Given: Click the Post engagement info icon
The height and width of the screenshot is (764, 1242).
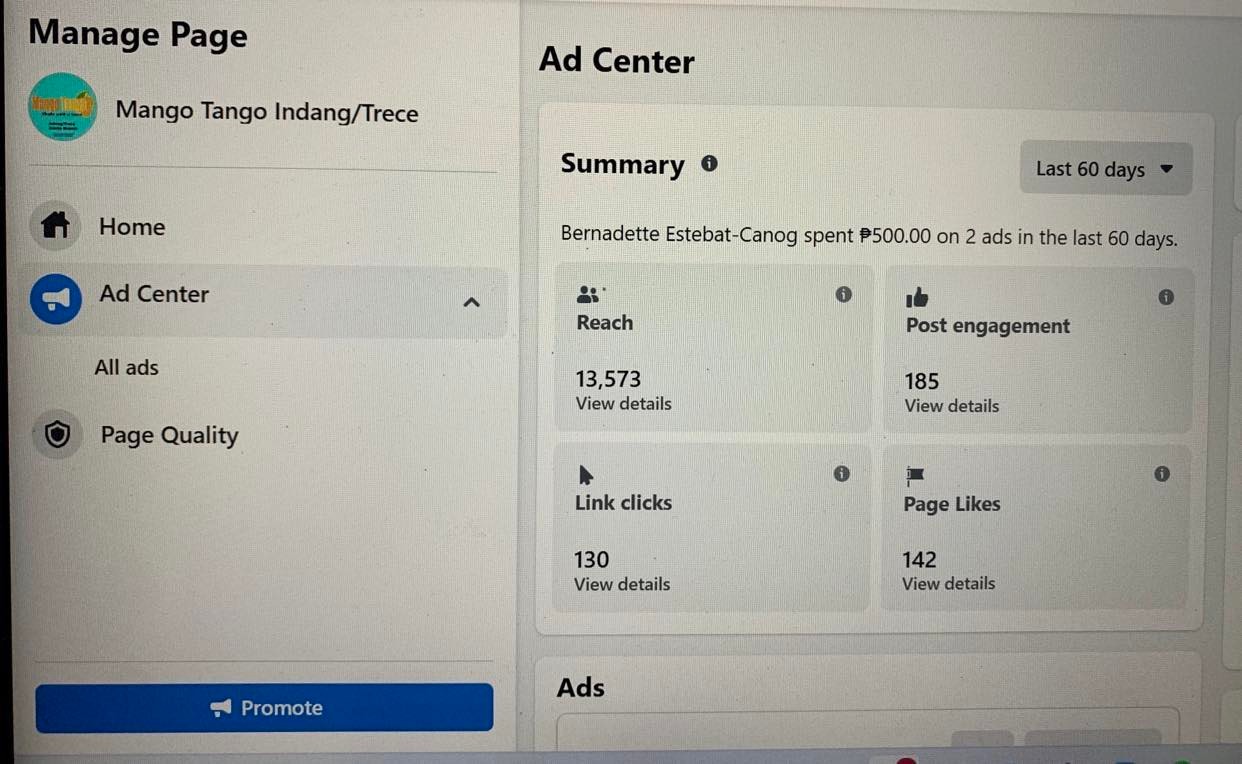Looking at the screenshot, I should coord(1165,297).
